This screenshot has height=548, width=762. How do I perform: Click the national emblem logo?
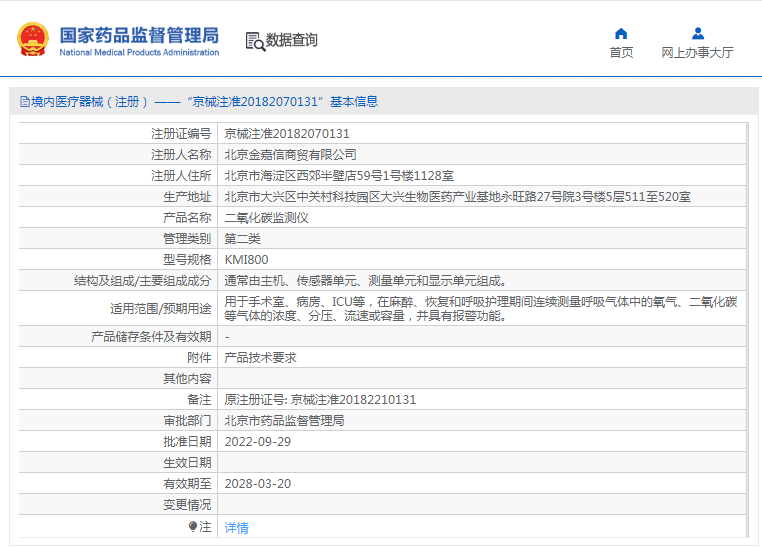pos(34,39)
